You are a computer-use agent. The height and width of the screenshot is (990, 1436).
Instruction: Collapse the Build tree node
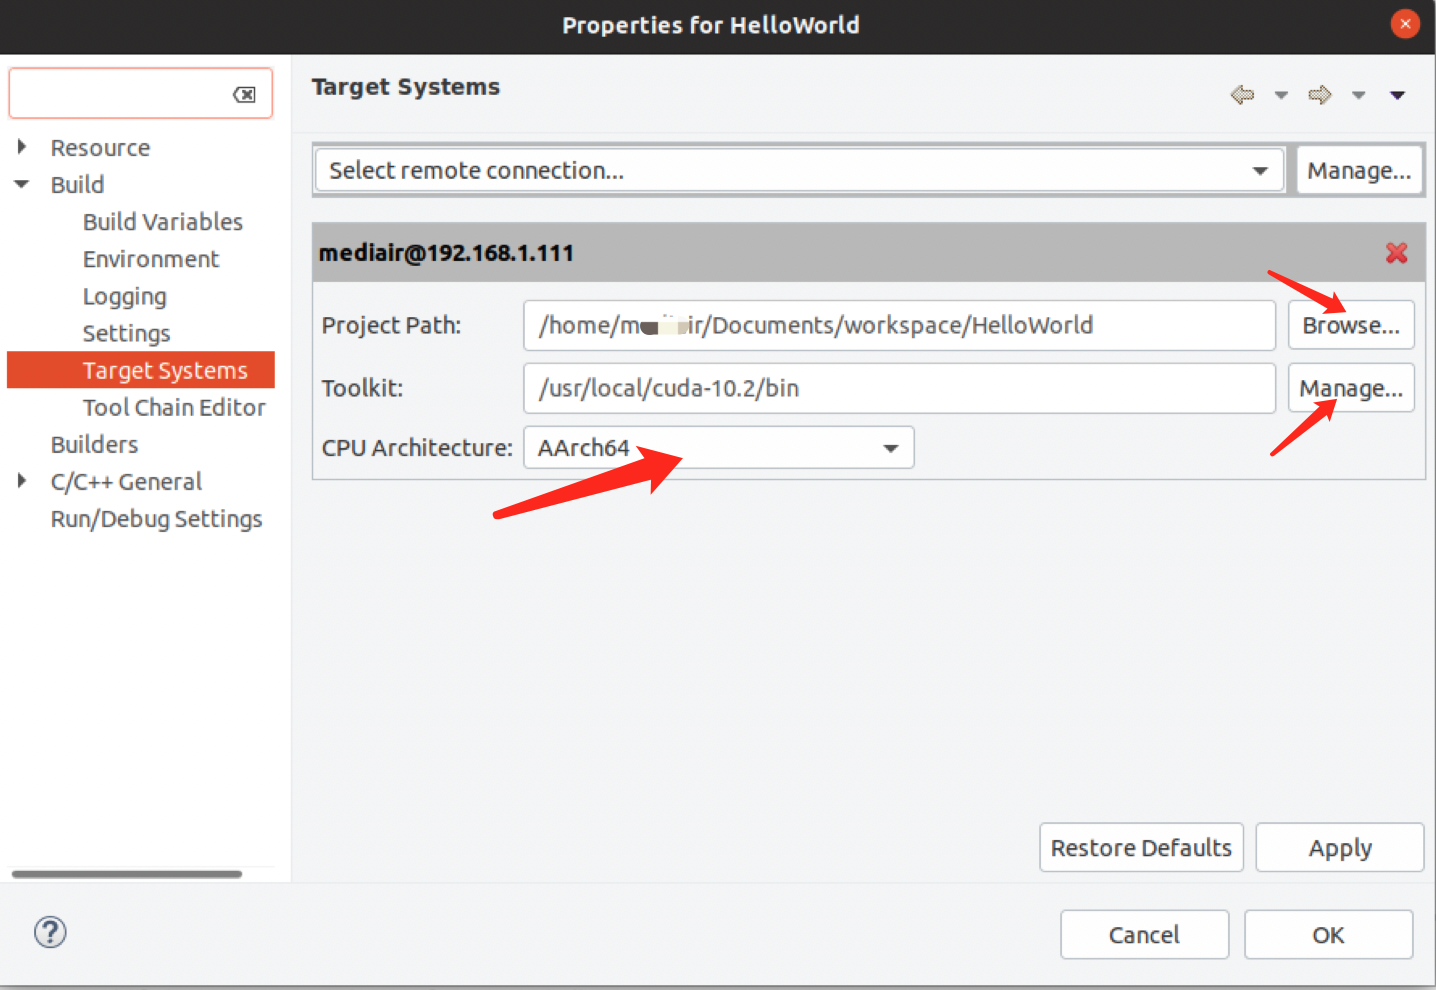pos(23,184)
